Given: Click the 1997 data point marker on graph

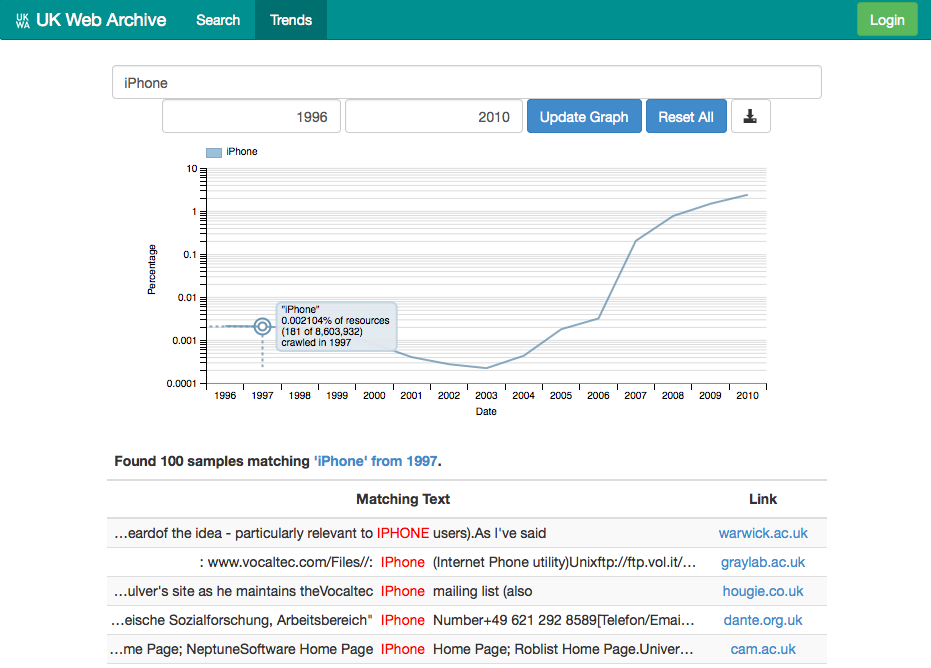Looking at the screenshot, I should 262,326.
